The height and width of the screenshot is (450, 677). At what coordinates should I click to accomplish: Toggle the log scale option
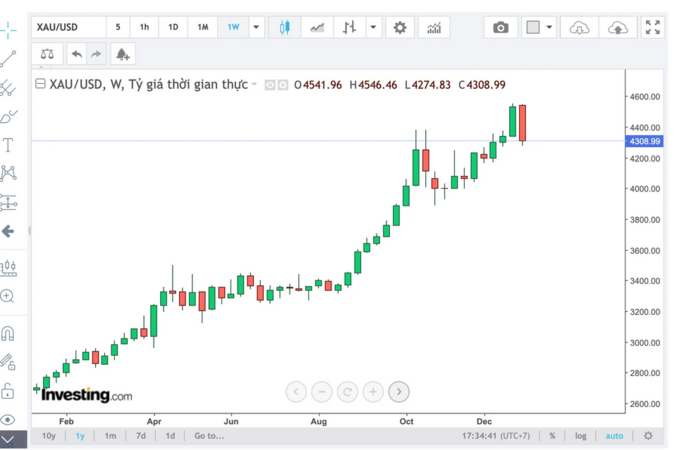[x=581, y=436]
